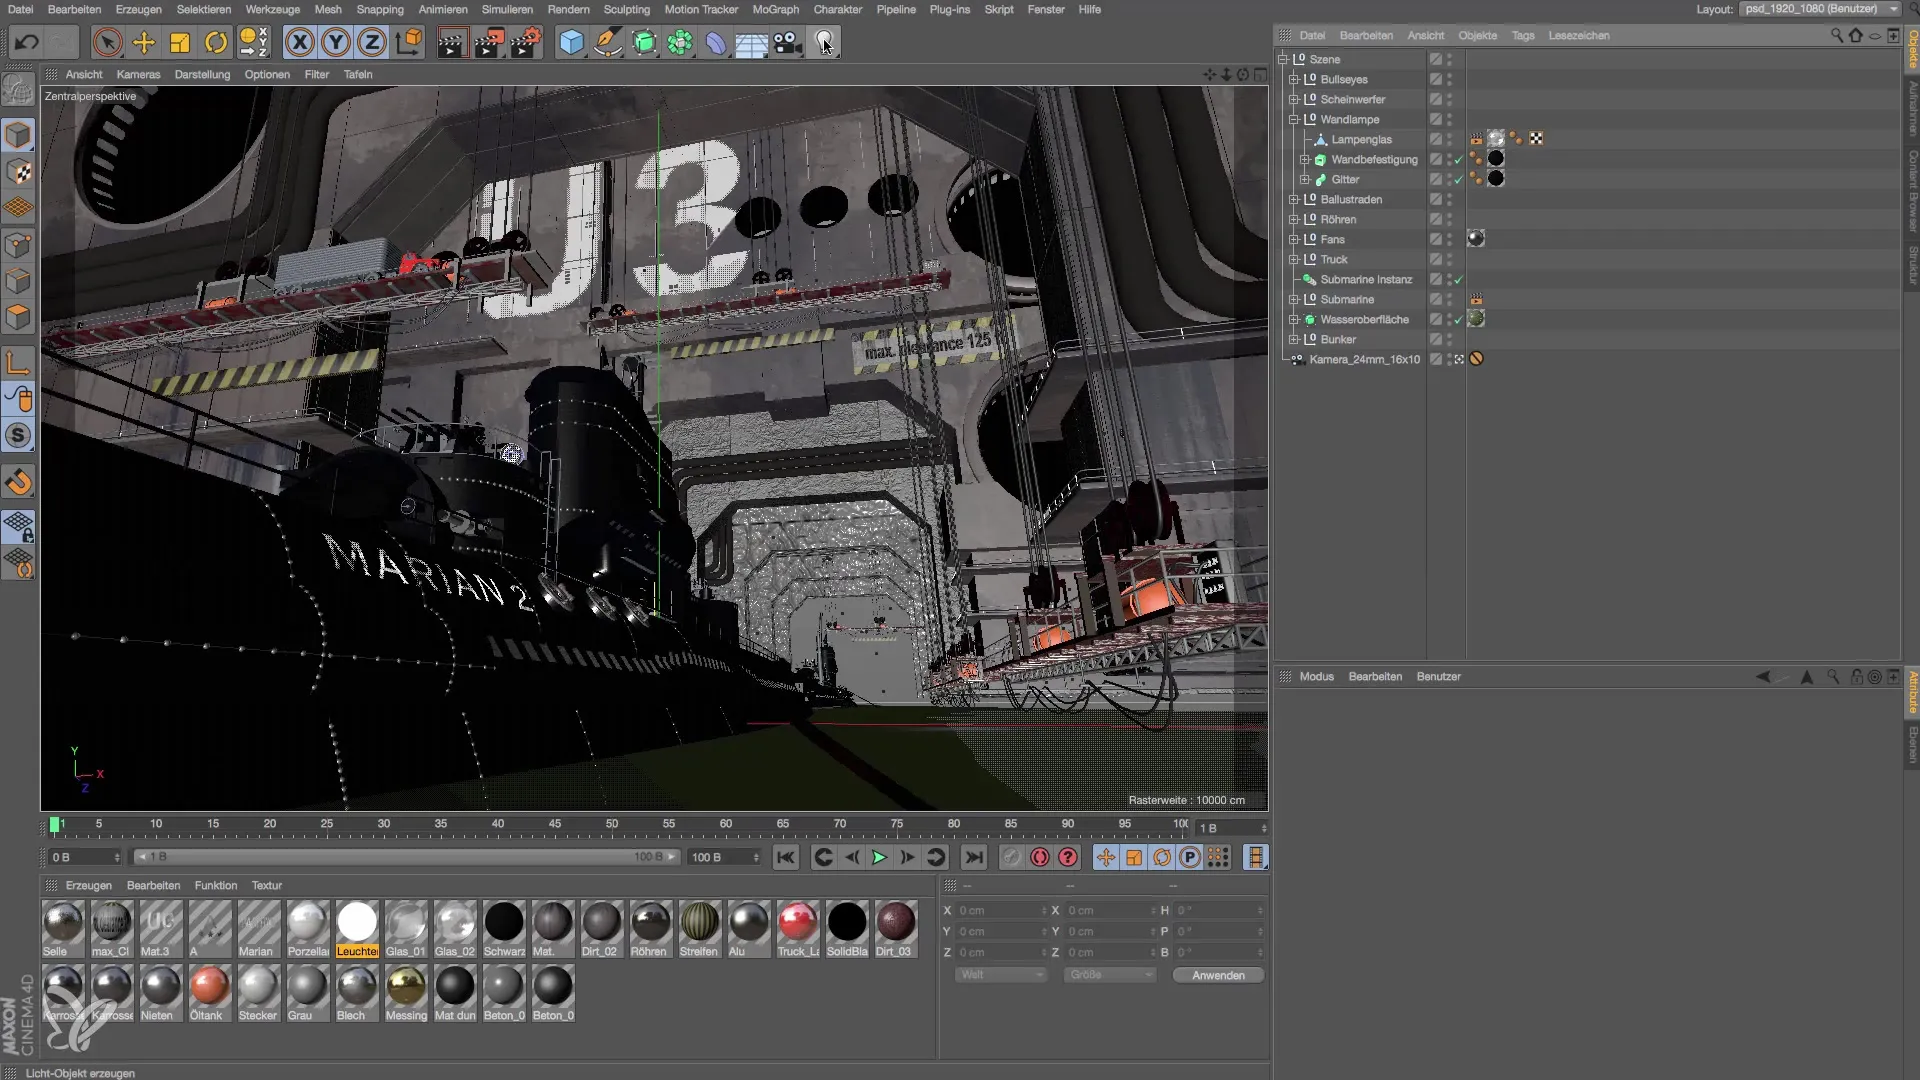The width and height of the screenshot is (1920, 1080).
Task: Add a cube primitive object
Action: point(572,42)
